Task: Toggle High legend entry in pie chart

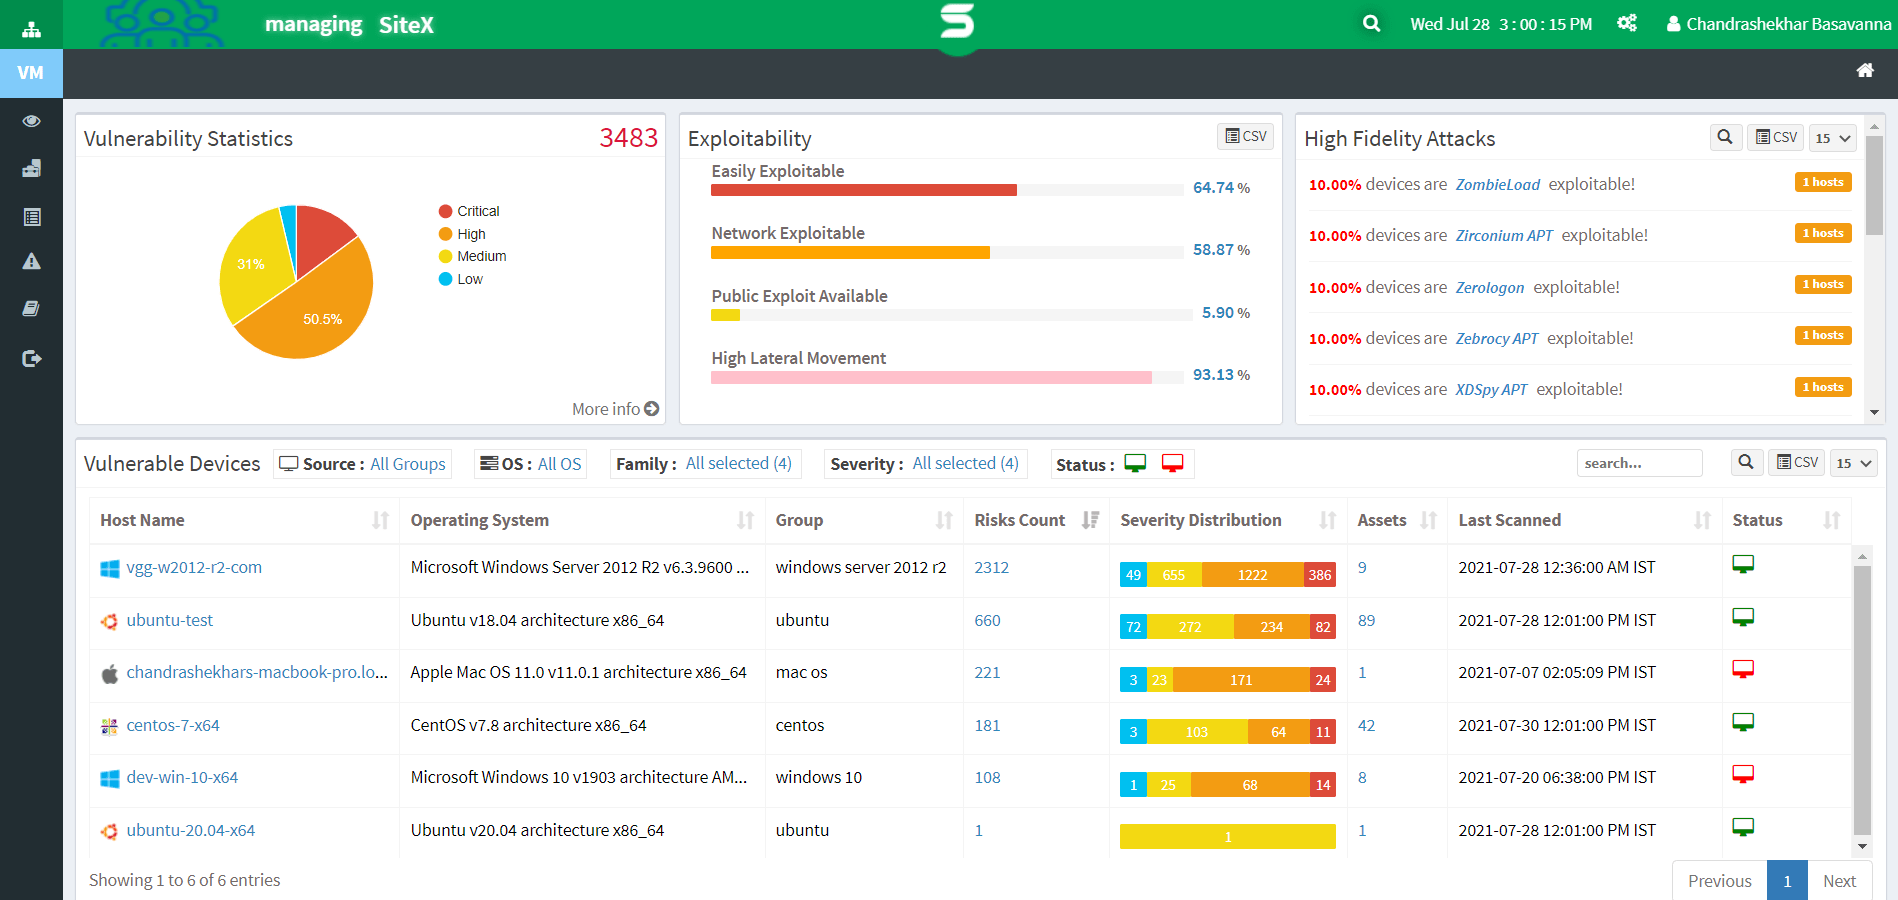Action: click(462, 234)
